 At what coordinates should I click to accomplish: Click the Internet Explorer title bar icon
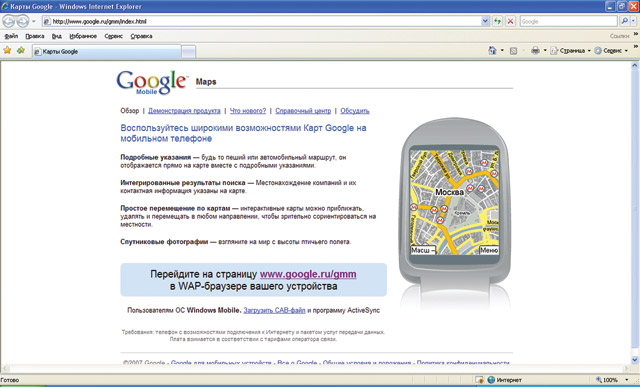pyautogui.click(x=5, y=7)
